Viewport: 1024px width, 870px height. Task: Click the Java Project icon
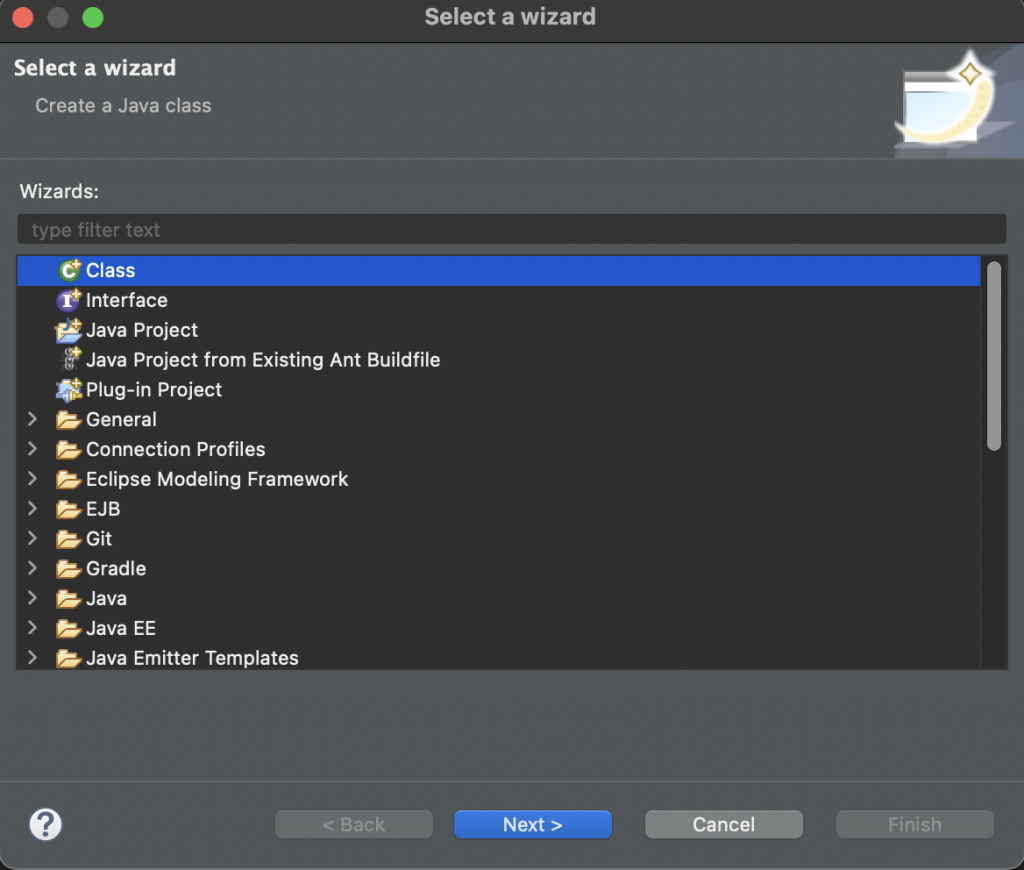(x=69, y=330)
